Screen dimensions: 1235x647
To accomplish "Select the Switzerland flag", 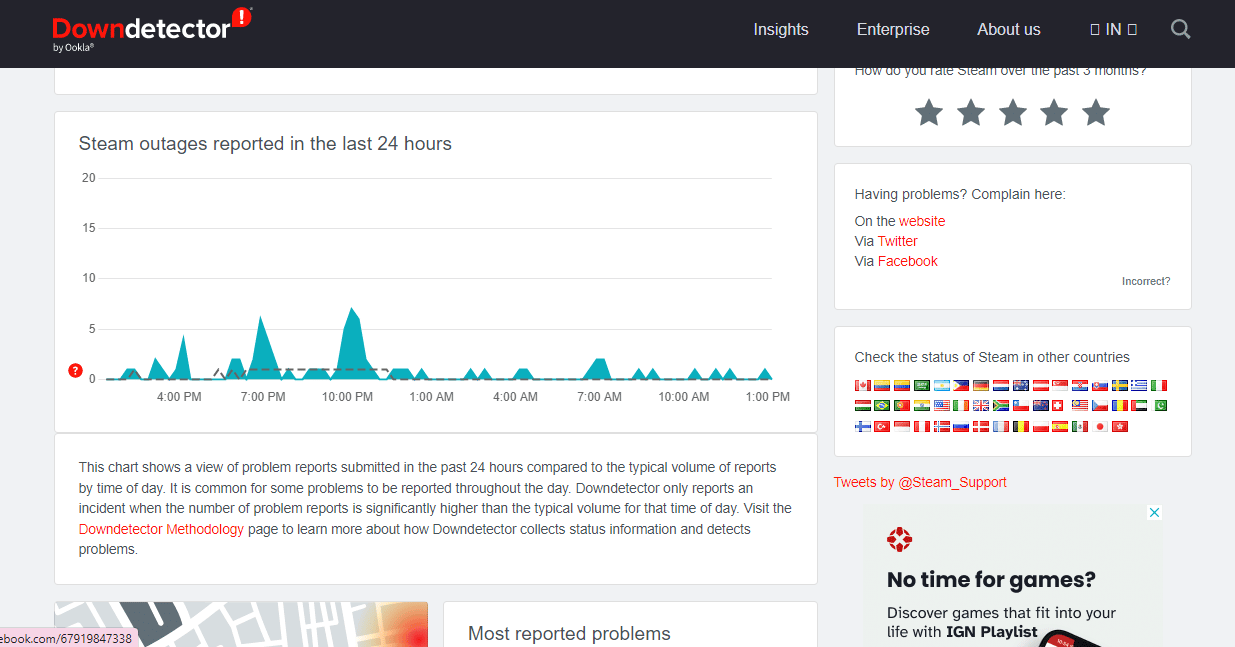I will coord(1058,406).
